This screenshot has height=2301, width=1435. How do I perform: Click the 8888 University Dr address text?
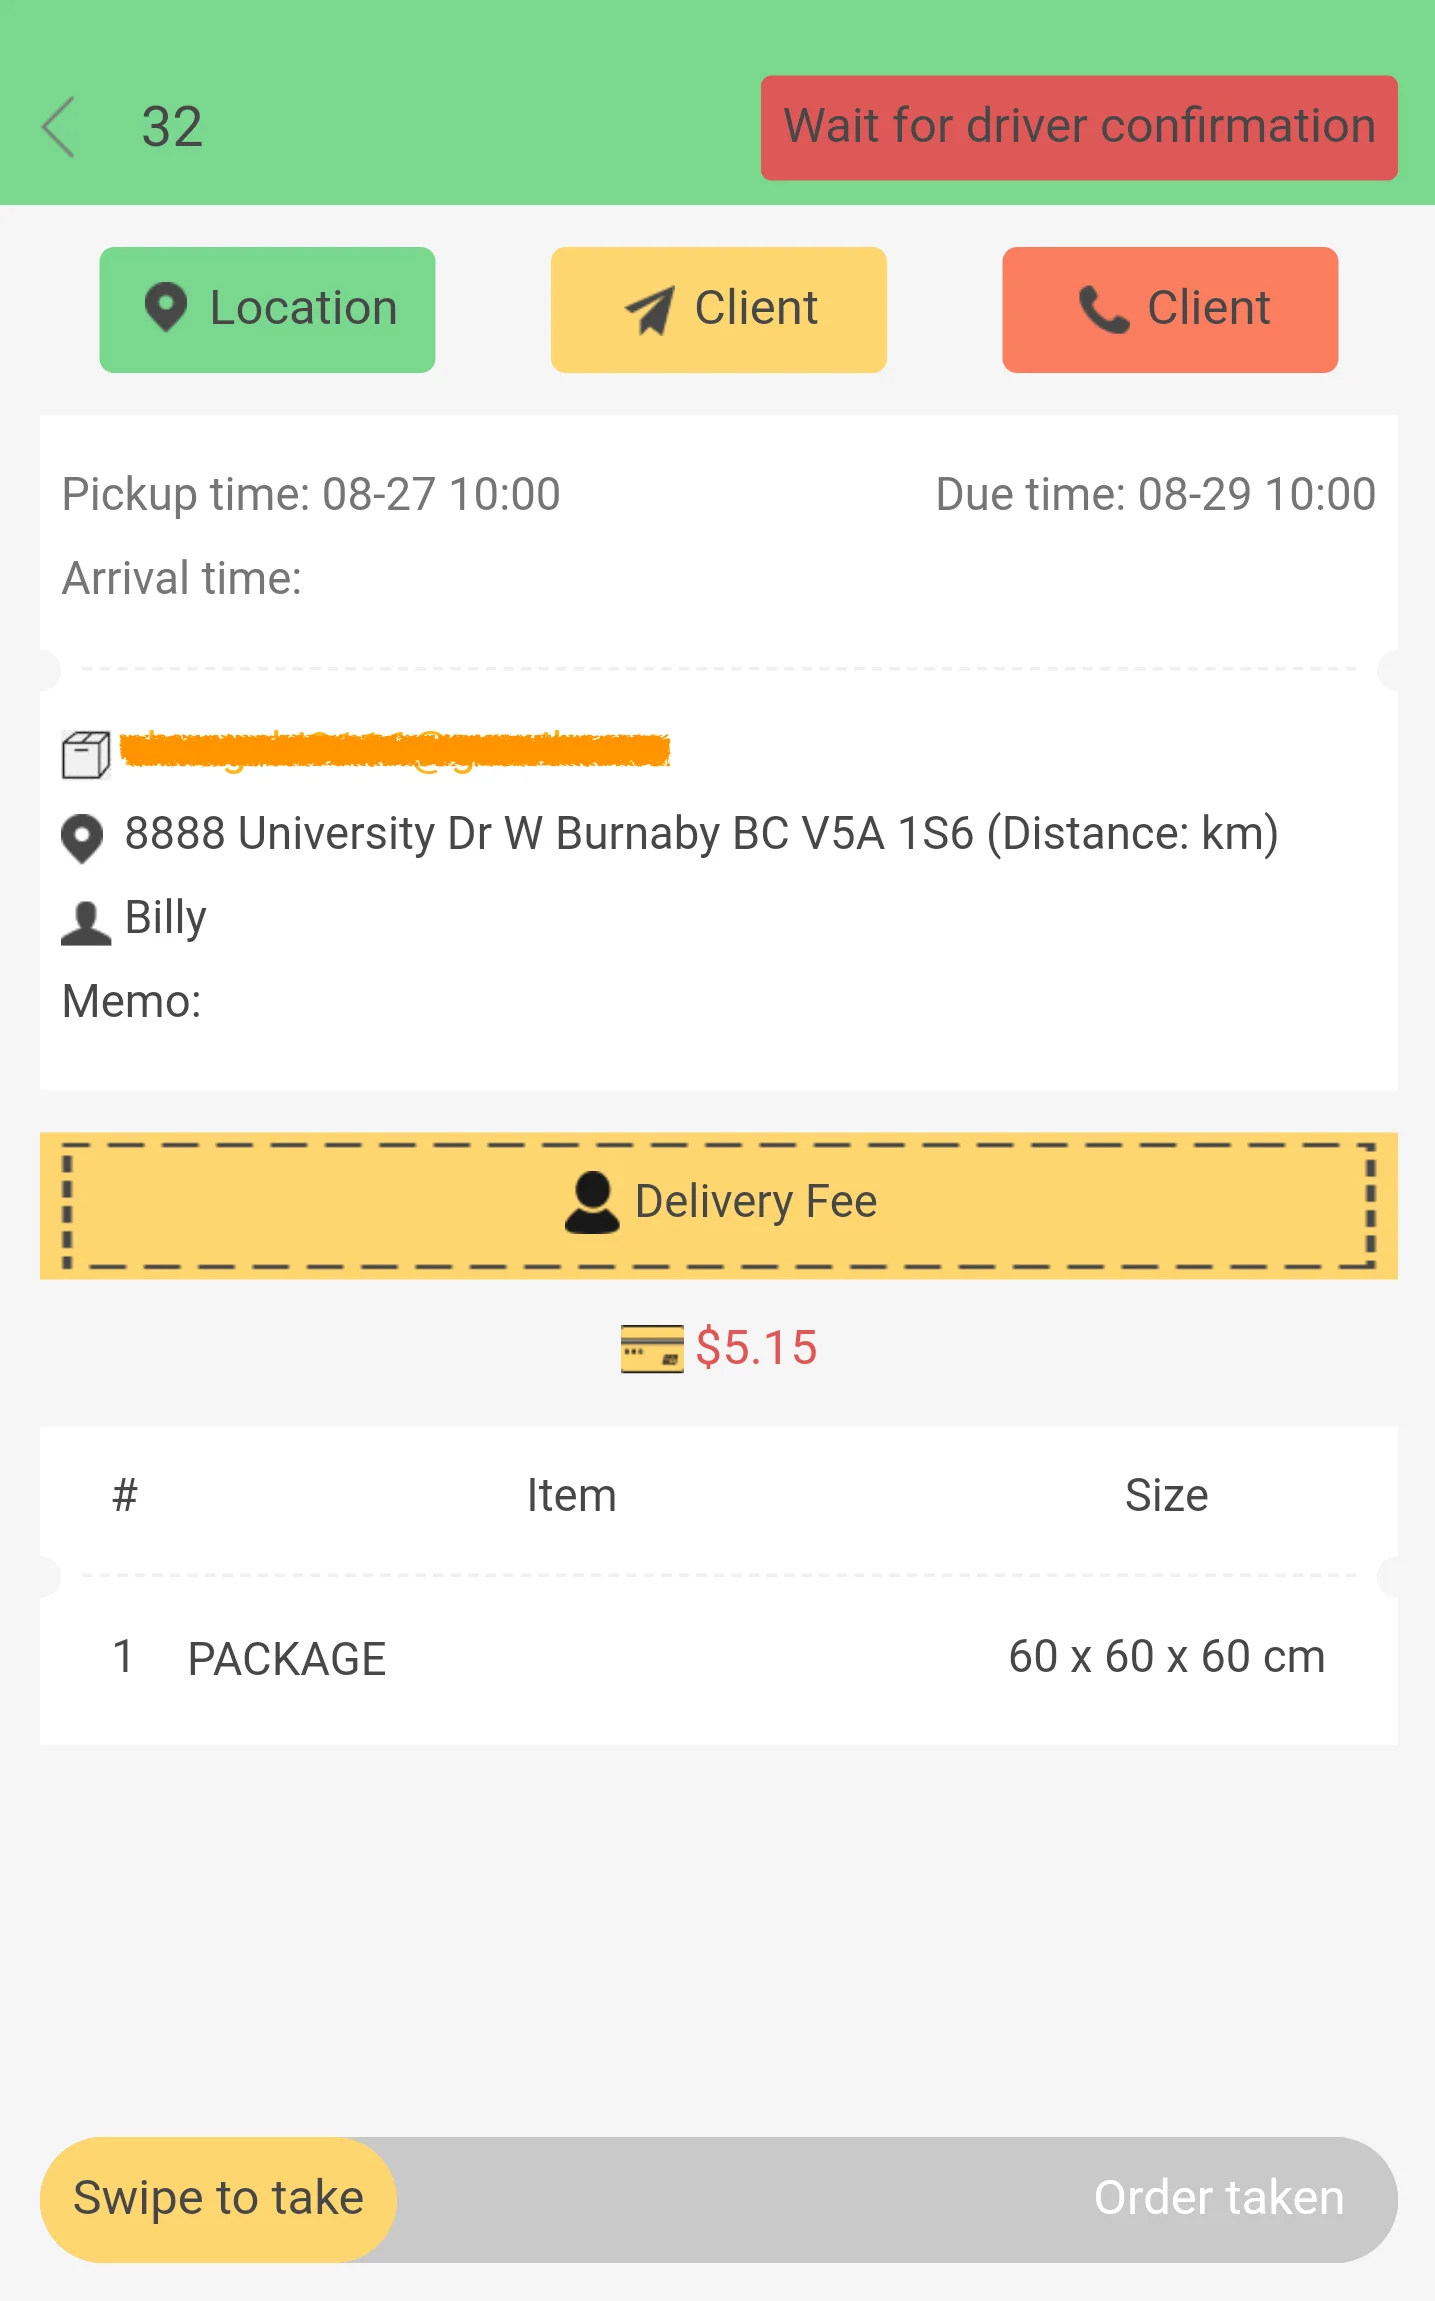tap(700, 834)
